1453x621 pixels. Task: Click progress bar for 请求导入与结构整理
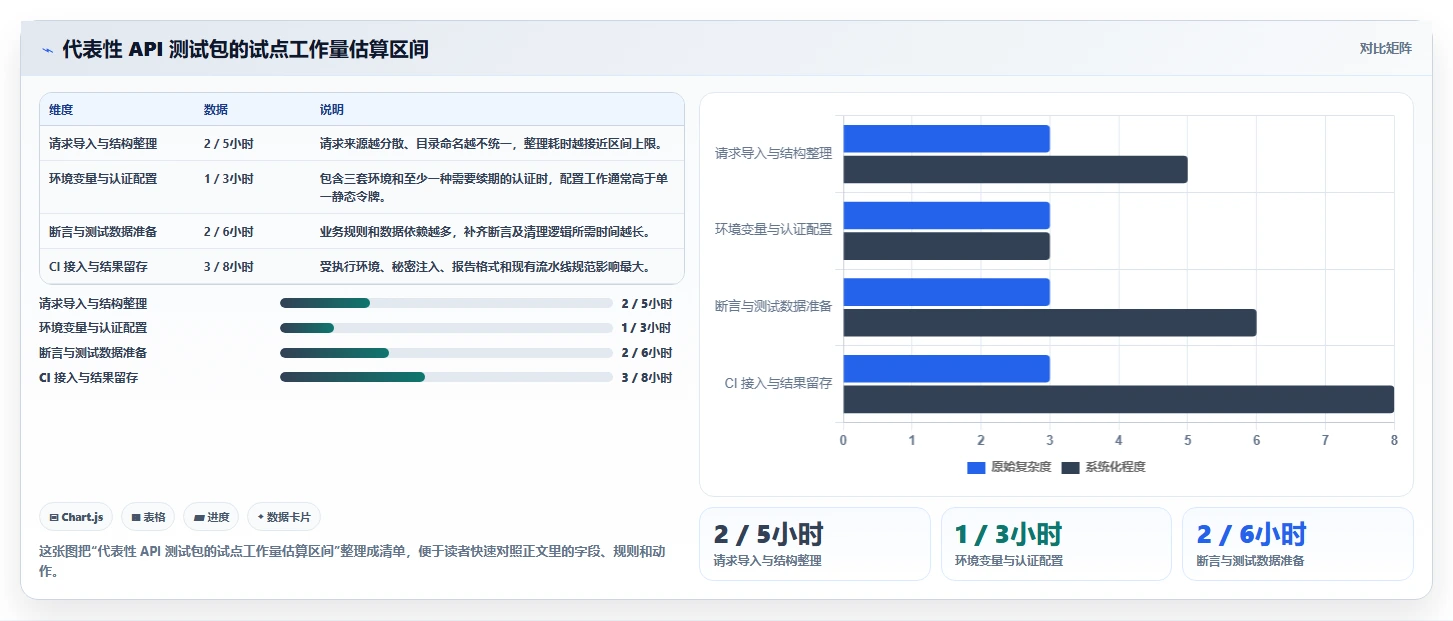click(x=446, y=303)
